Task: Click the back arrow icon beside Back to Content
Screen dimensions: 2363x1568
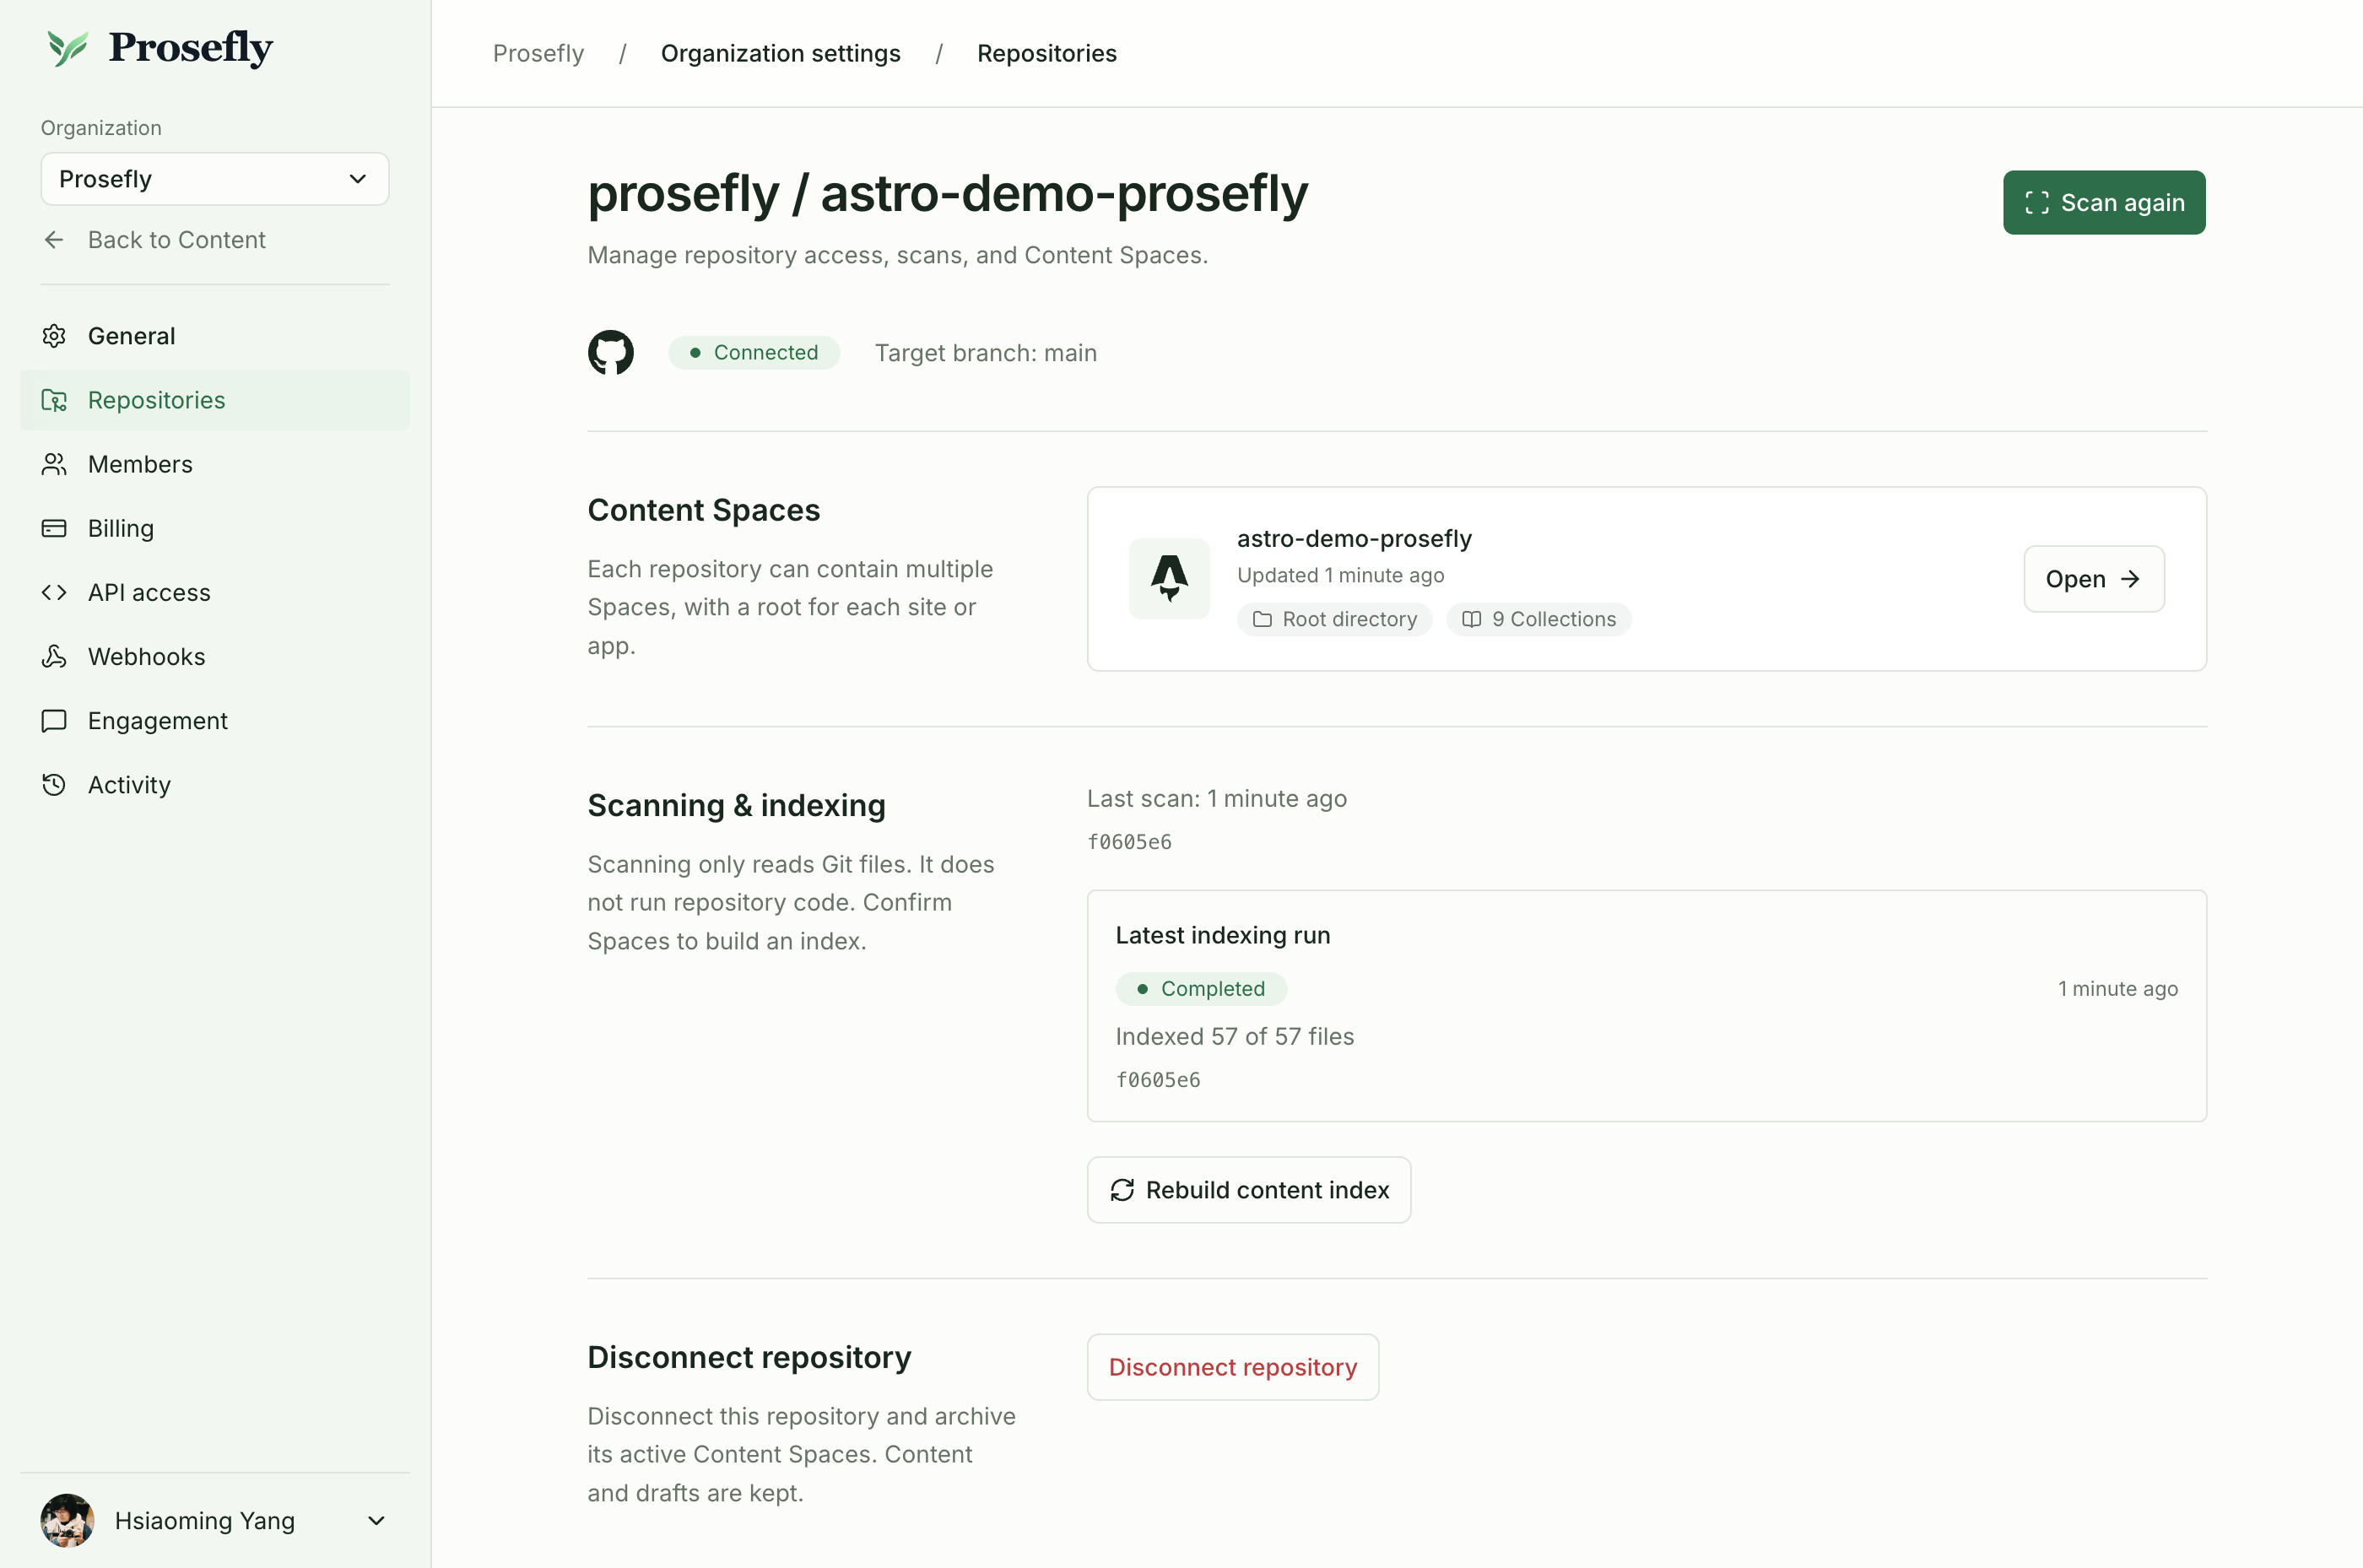Action: (54, 240)
